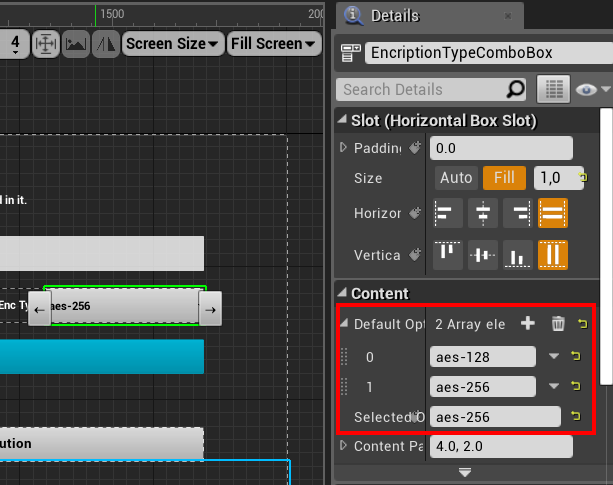
Task: Click the image preview background toolbar icon
Action: 76,43
